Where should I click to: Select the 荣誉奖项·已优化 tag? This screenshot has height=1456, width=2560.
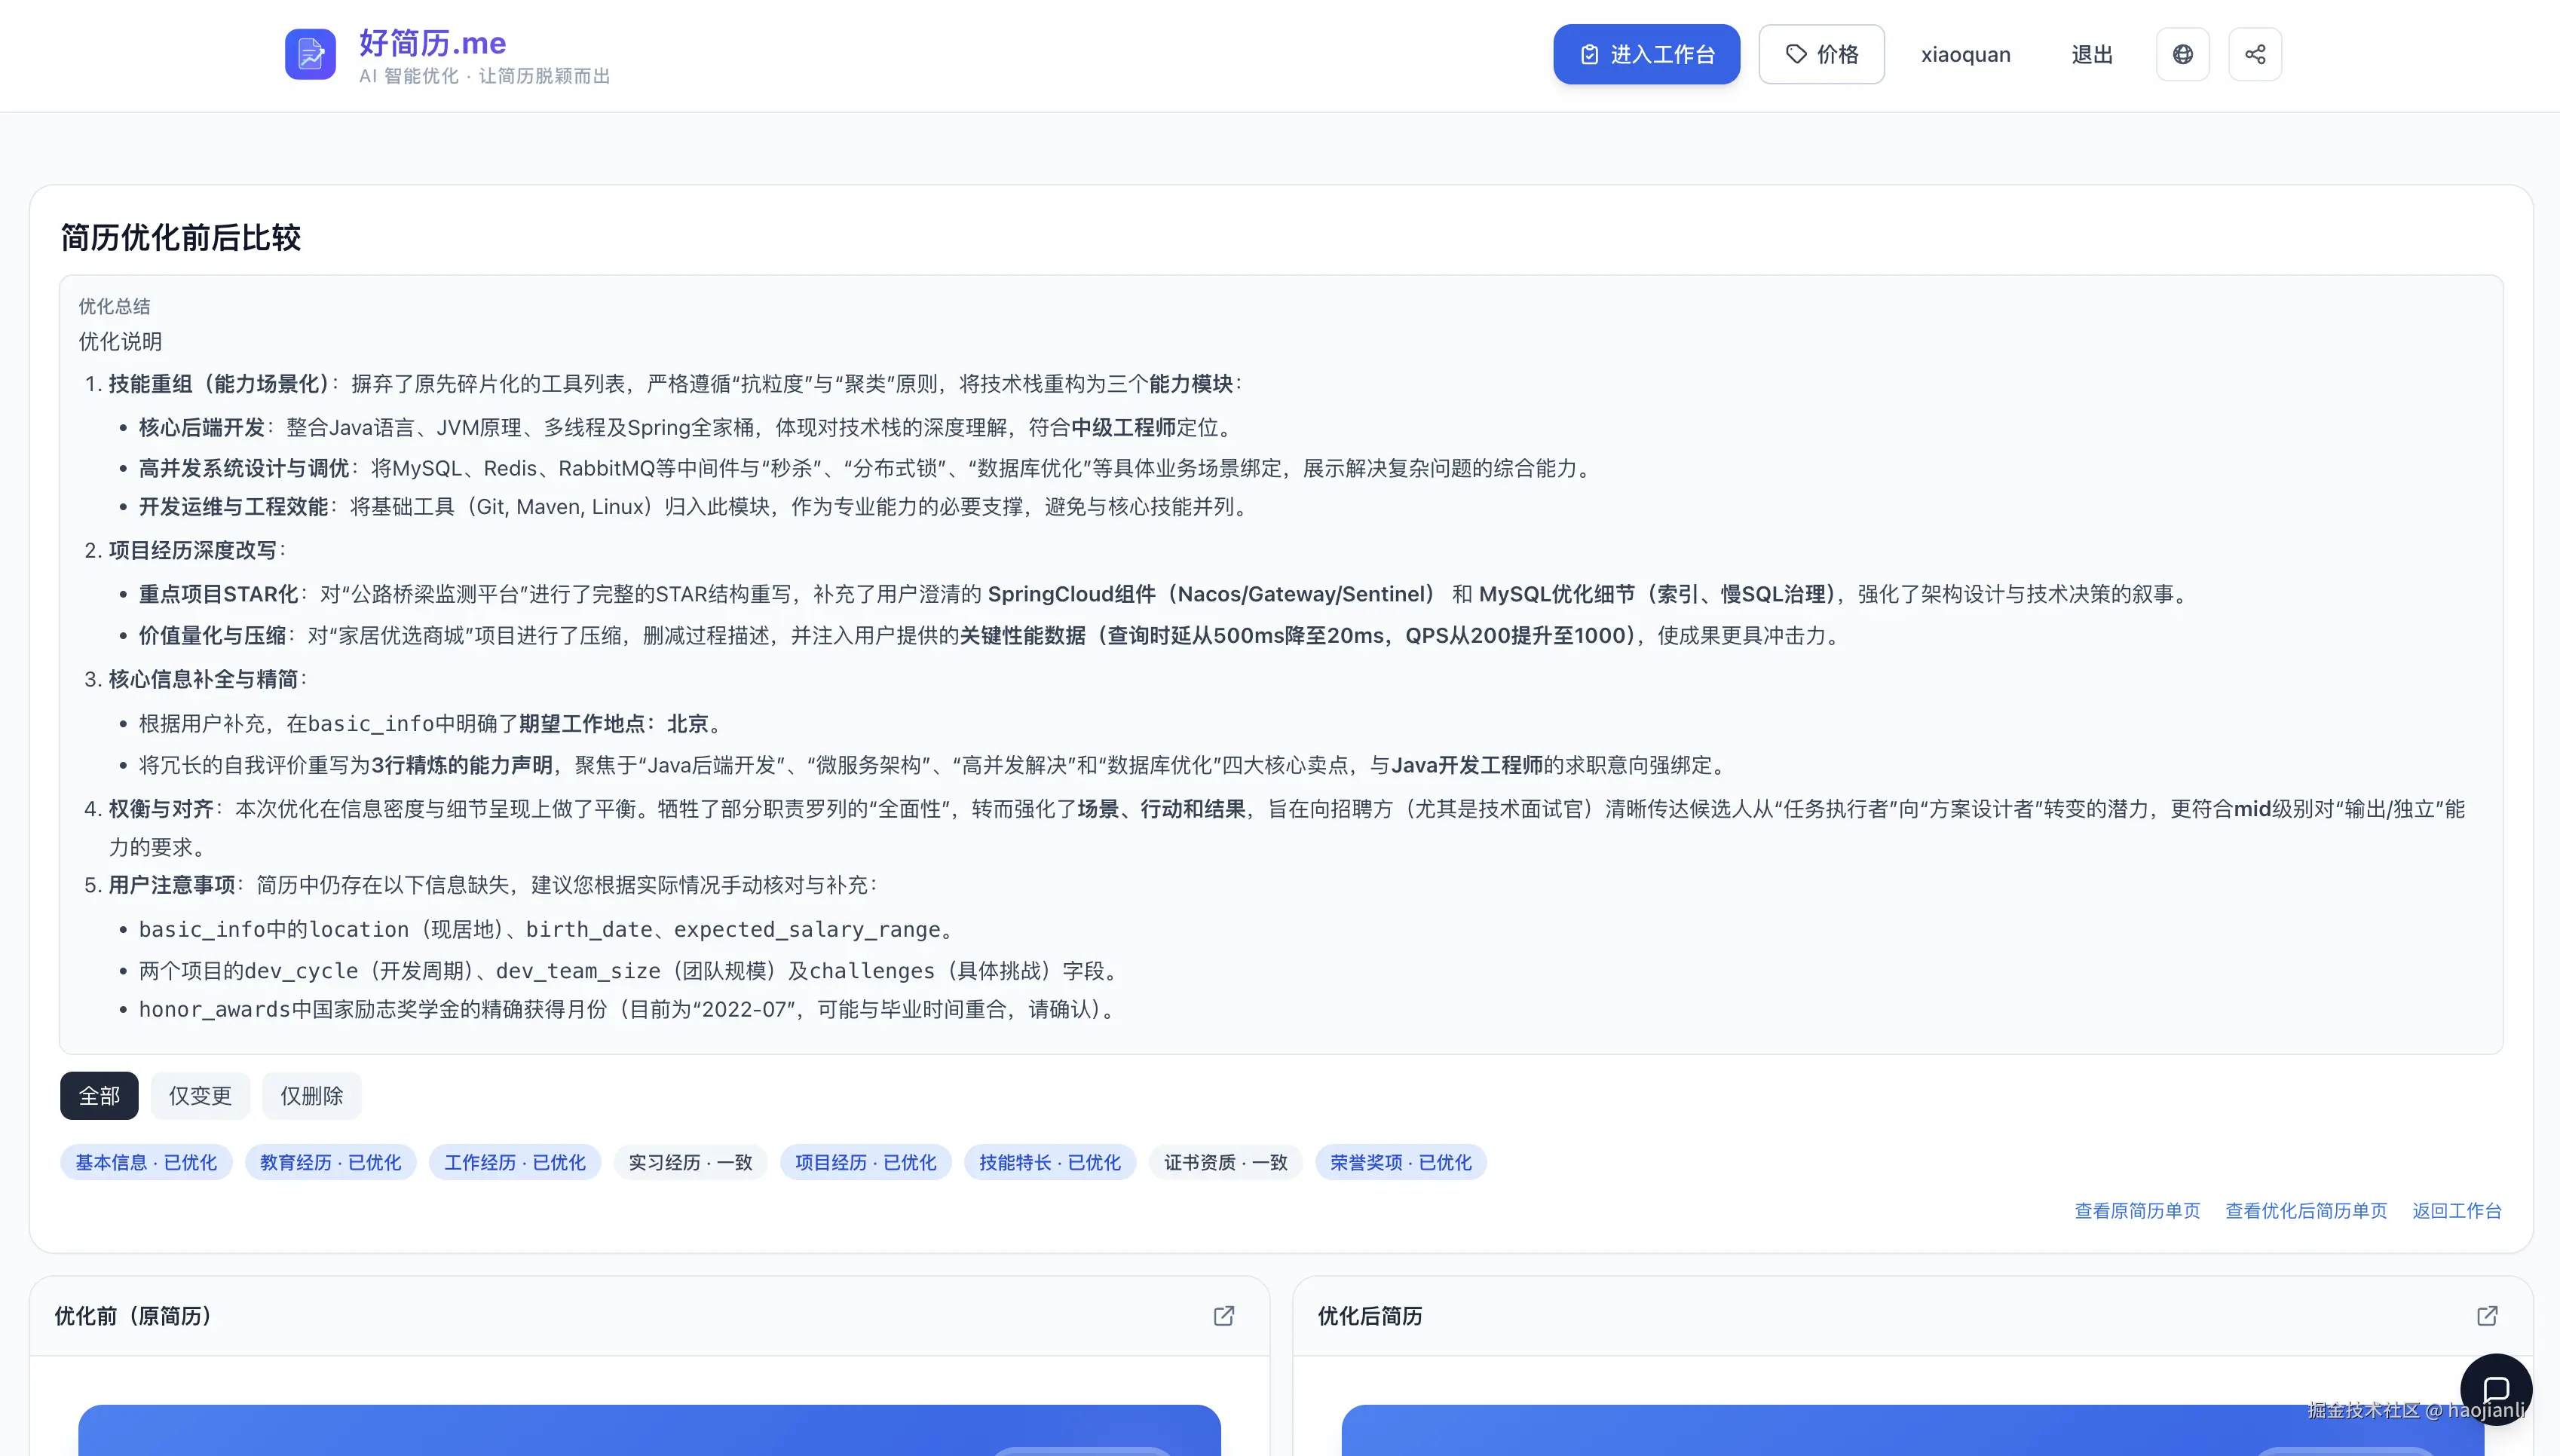[x=1399, y=1162]
